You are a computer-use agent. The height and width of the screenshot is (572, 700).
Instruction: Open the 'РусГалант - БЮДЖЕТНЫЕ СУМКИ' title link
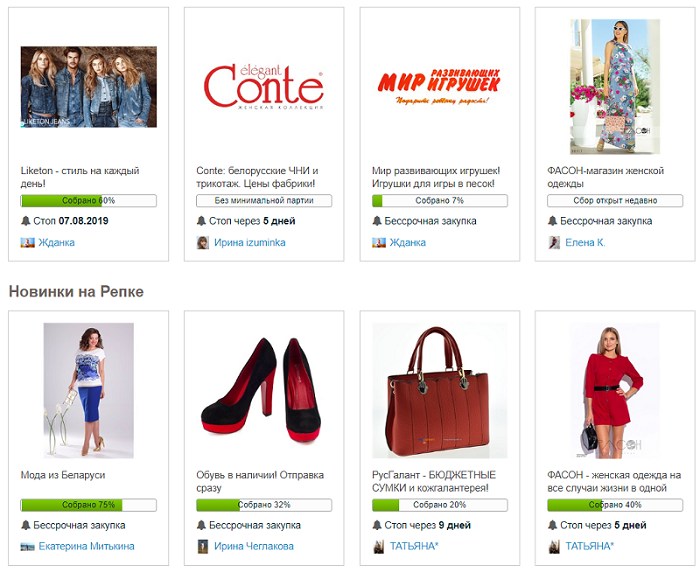[x=433, y=481]
